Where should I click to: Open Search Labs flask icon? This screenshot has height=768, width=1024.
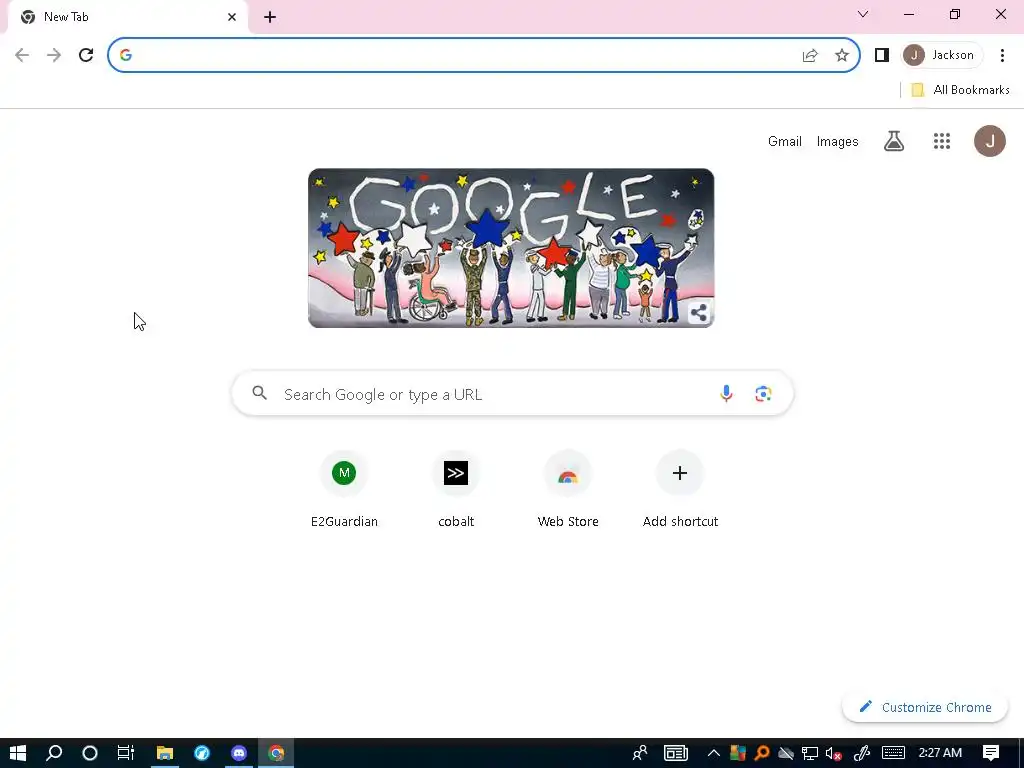pyautogui.click(x=893, y=141)
